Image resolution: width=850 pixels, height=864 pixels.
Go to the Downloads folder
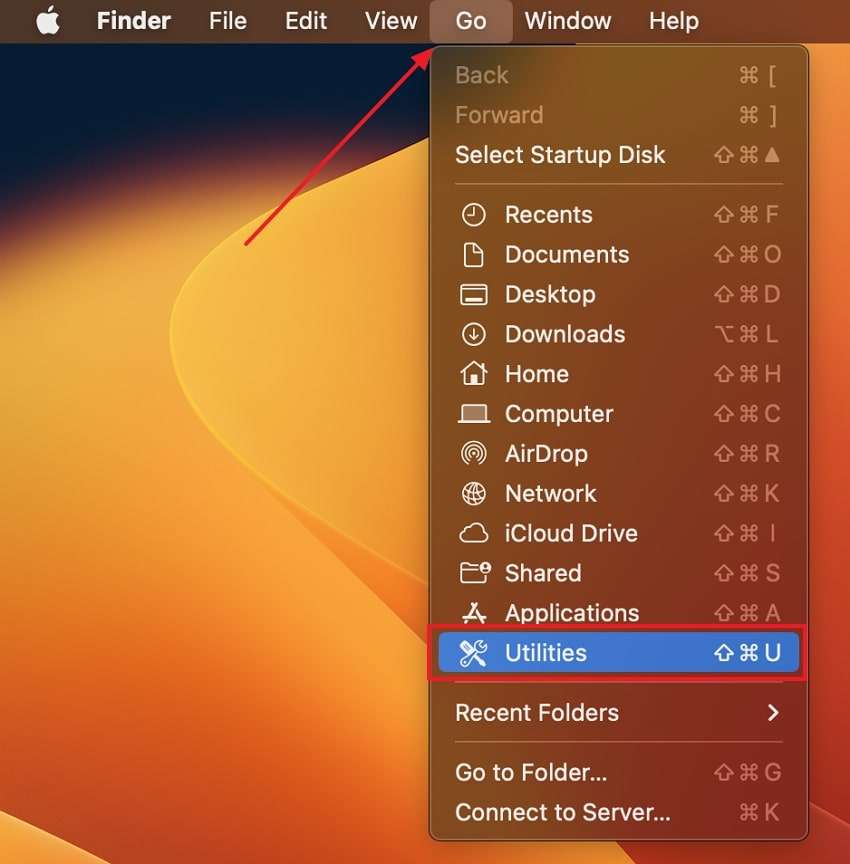[x=618, y=334]
